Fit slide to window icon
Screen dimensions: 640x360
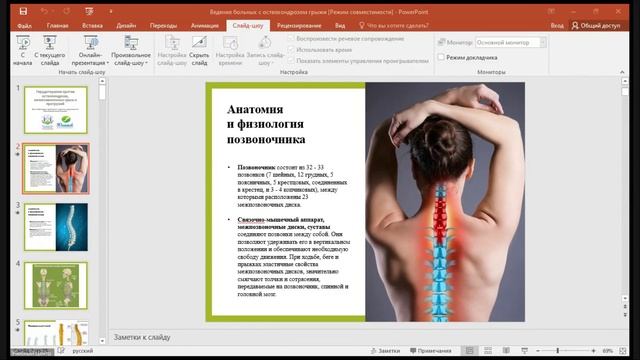(622, 351)
